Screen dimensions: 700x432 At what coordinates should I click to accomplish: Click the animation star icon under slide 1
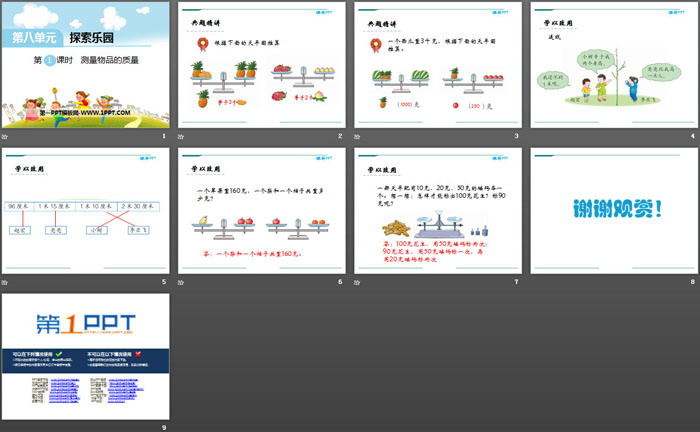pyautogui.click(x=5, y=136)
